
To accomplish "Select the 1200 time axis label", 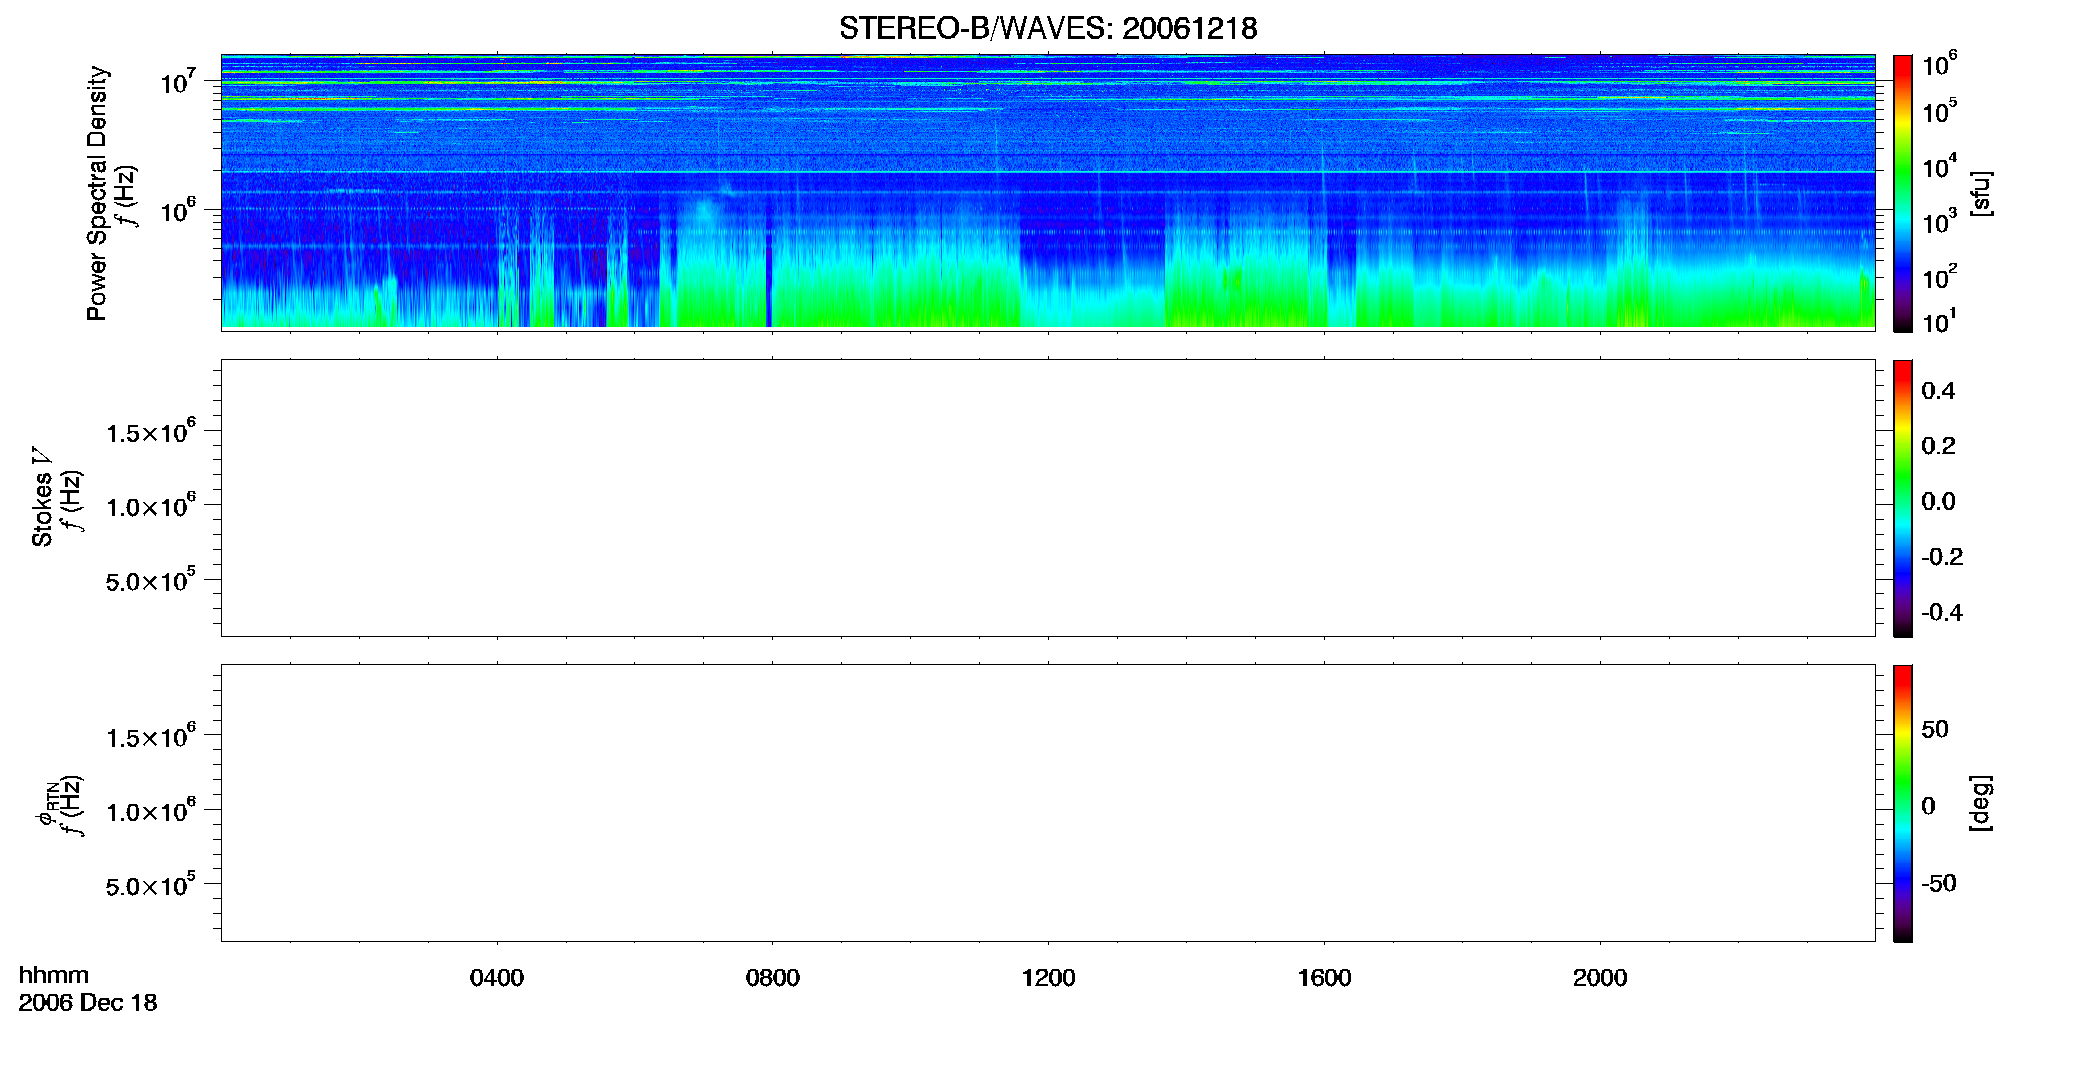I will 1048,978.
